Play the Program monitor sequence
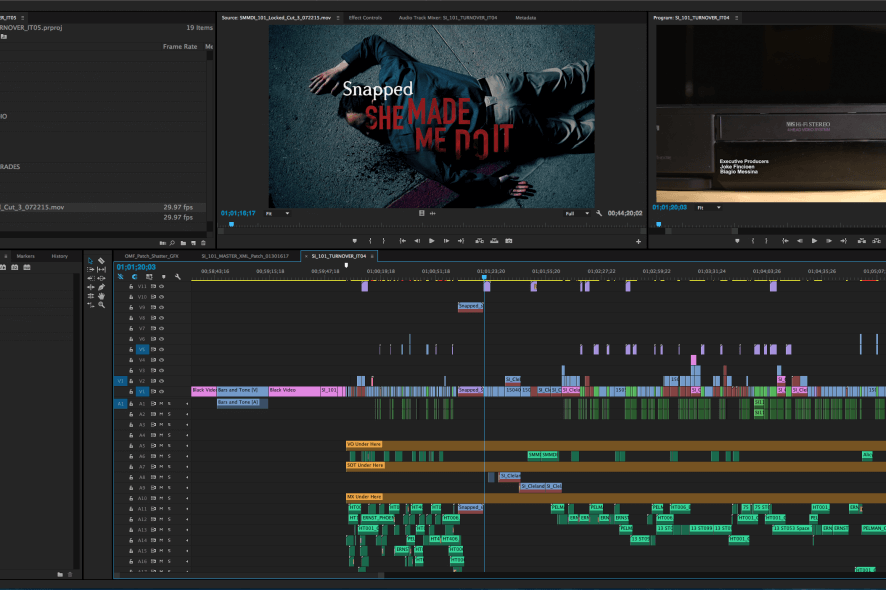 pyautogui.click(x=814, y=241)
